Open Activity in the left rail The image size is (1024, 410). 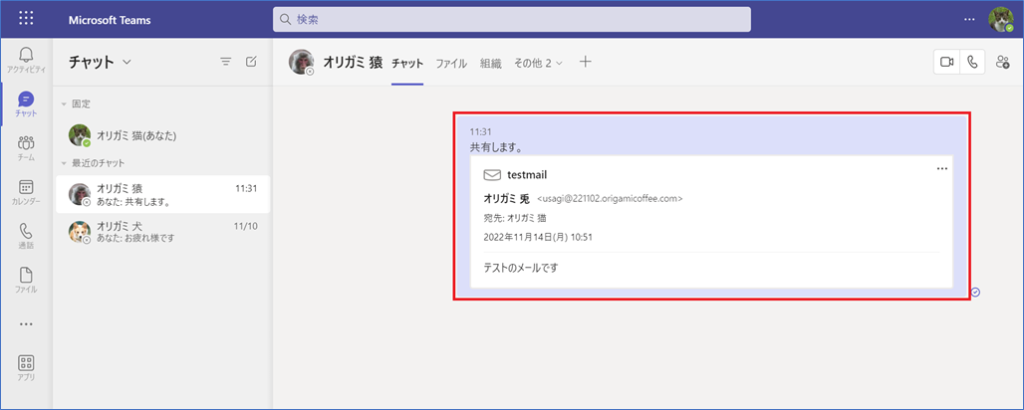(x=26, y=59)
